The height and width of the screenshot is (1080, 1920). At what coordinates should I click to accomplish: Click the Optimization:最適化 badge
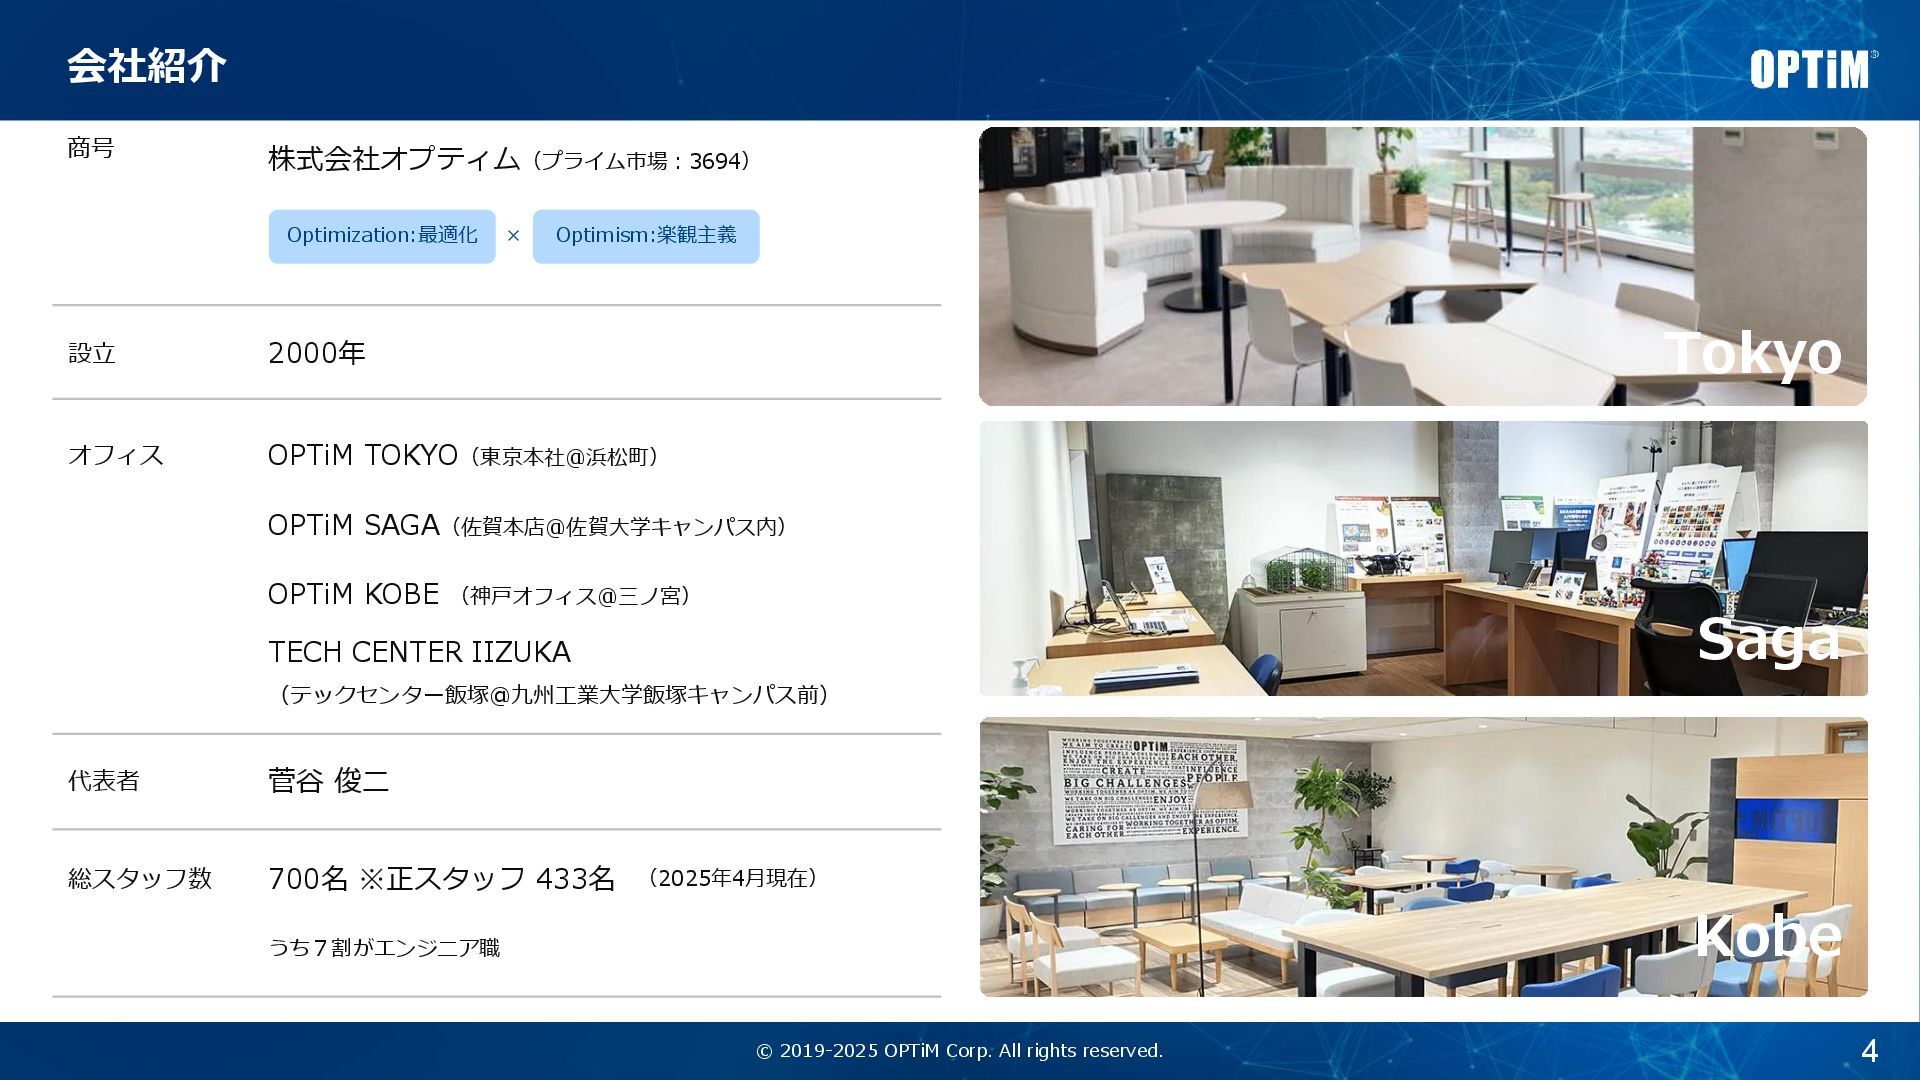coord(382,236)
